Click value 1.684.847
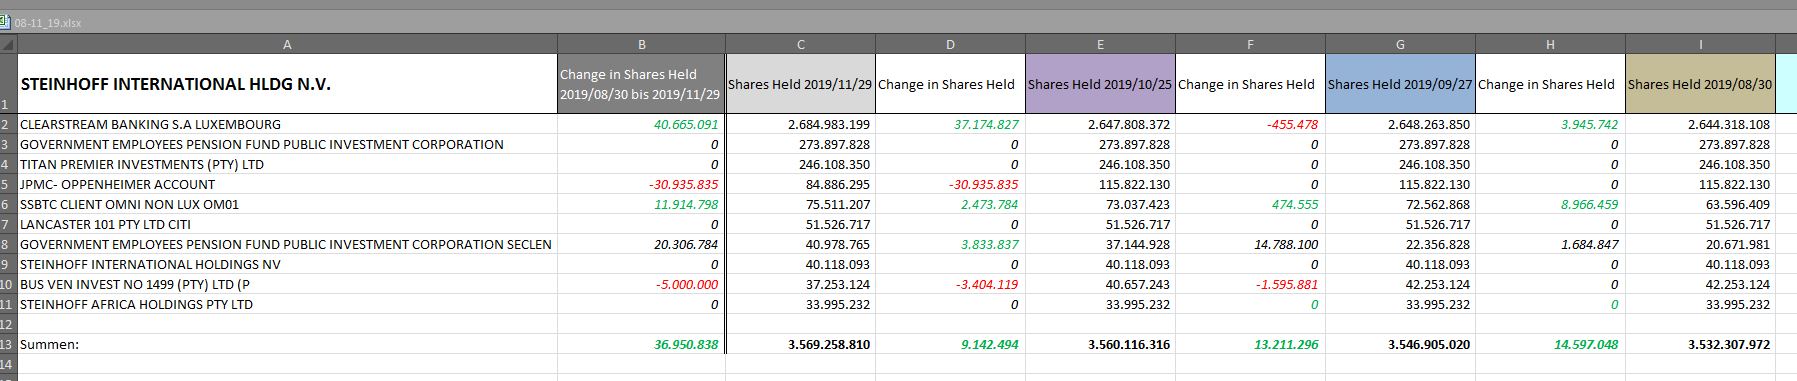1797x381 pixels. [x=1590, y=244]
